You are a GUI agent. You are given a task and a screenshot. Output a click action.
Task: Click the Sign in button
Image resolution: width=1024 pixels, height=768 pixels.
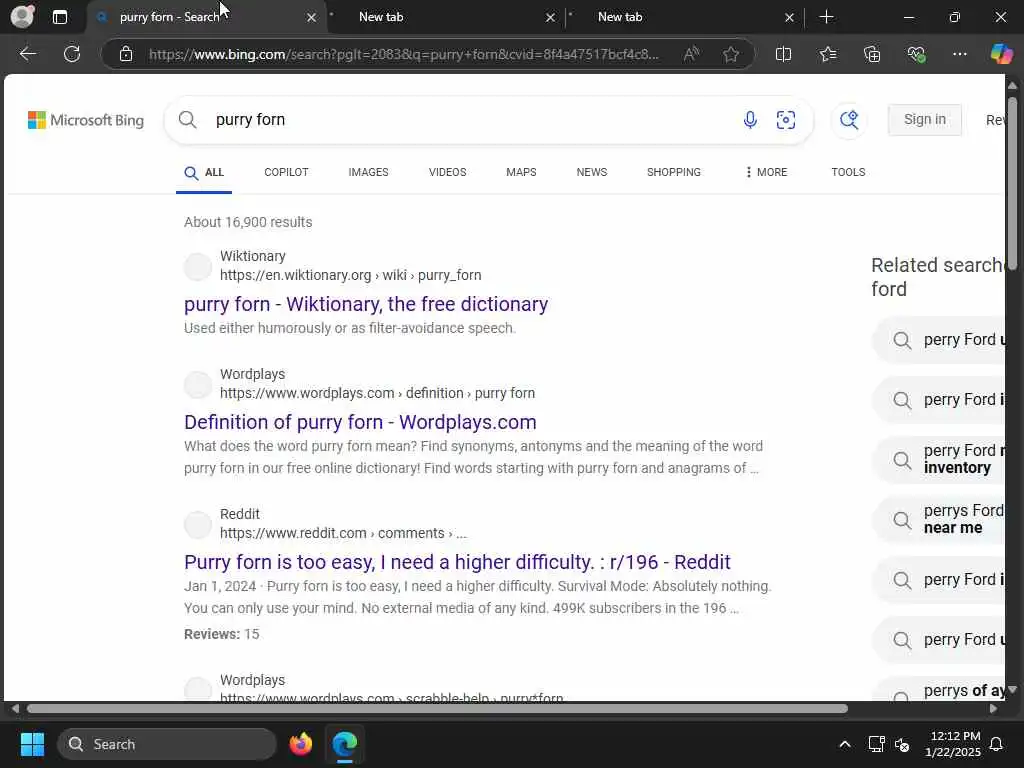tap(925, 120)
